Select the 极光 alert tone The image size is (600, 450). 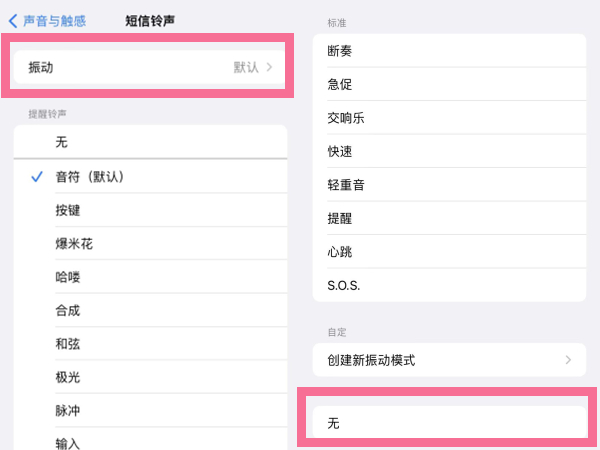[150, 377]
